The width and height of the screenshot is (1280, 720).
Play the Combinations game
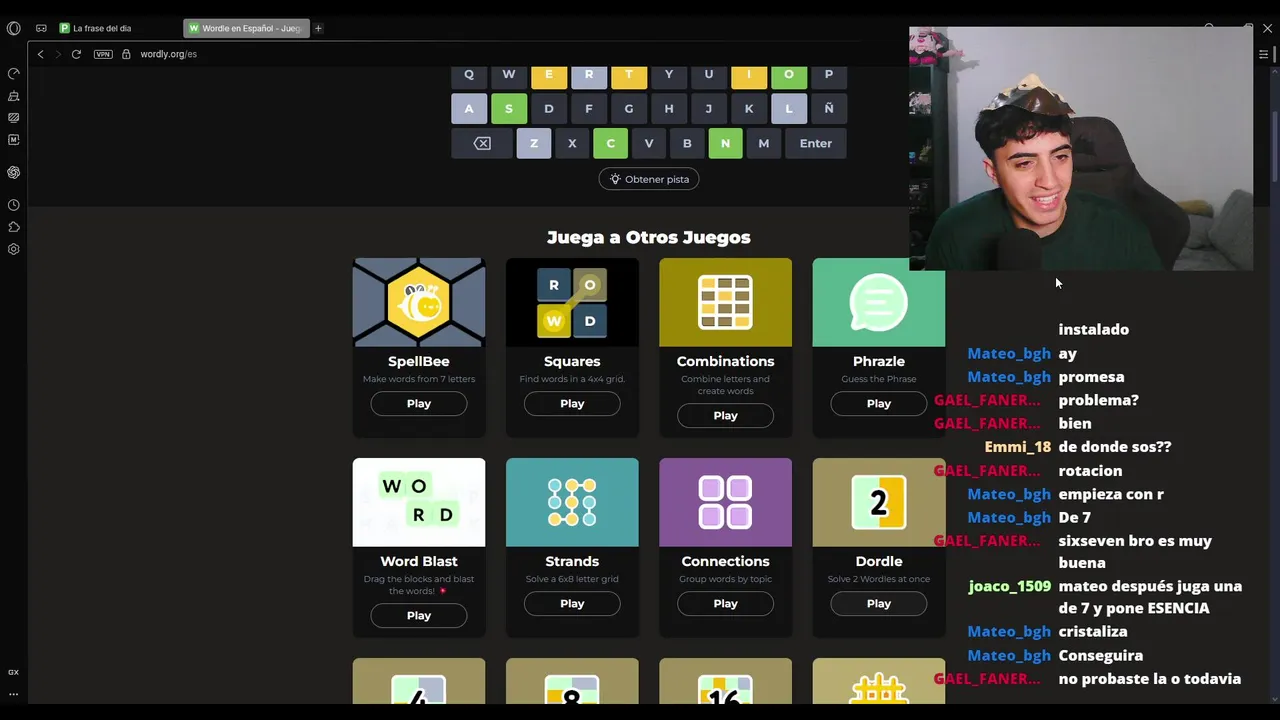point(725,416)
